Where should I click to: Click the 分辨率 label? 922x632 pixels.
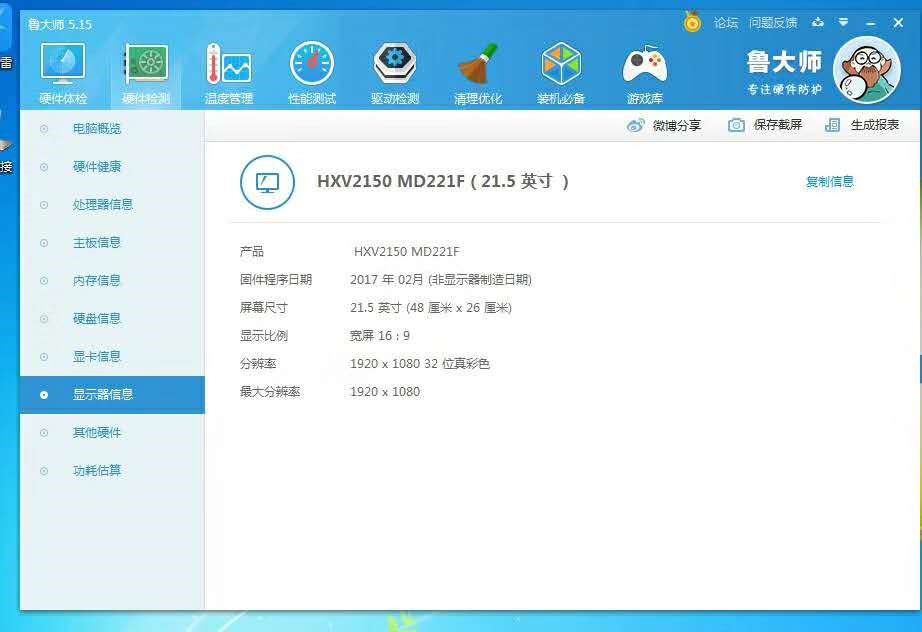click(x=258, y=364)
